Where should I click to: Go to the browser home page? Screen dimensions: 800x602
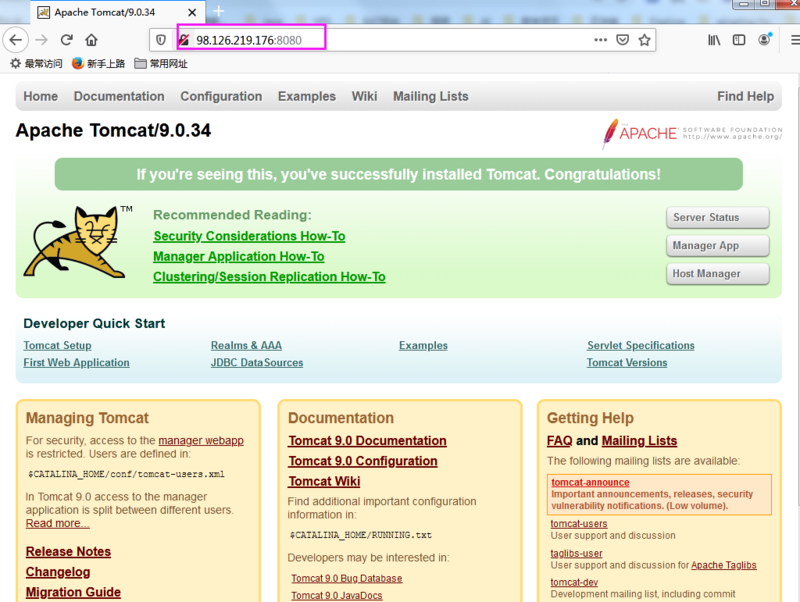90,40
